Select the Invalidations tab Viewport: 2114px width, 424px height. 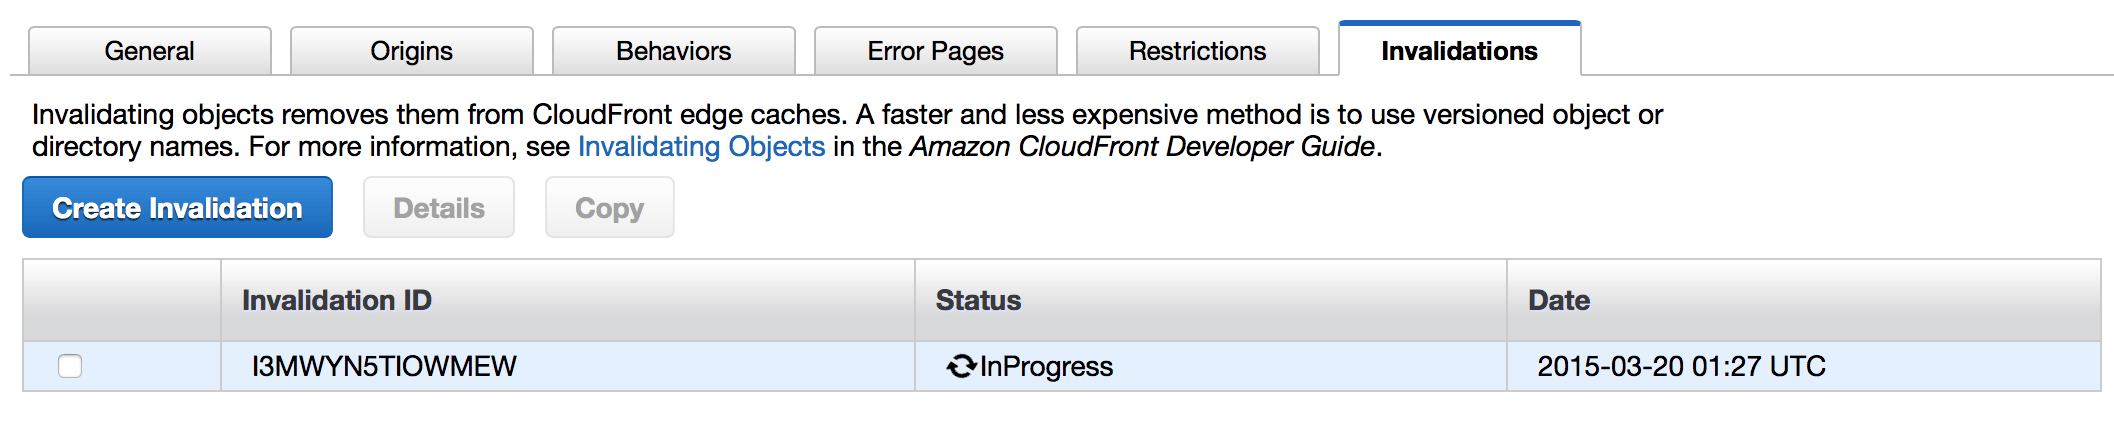point(1460,49)
